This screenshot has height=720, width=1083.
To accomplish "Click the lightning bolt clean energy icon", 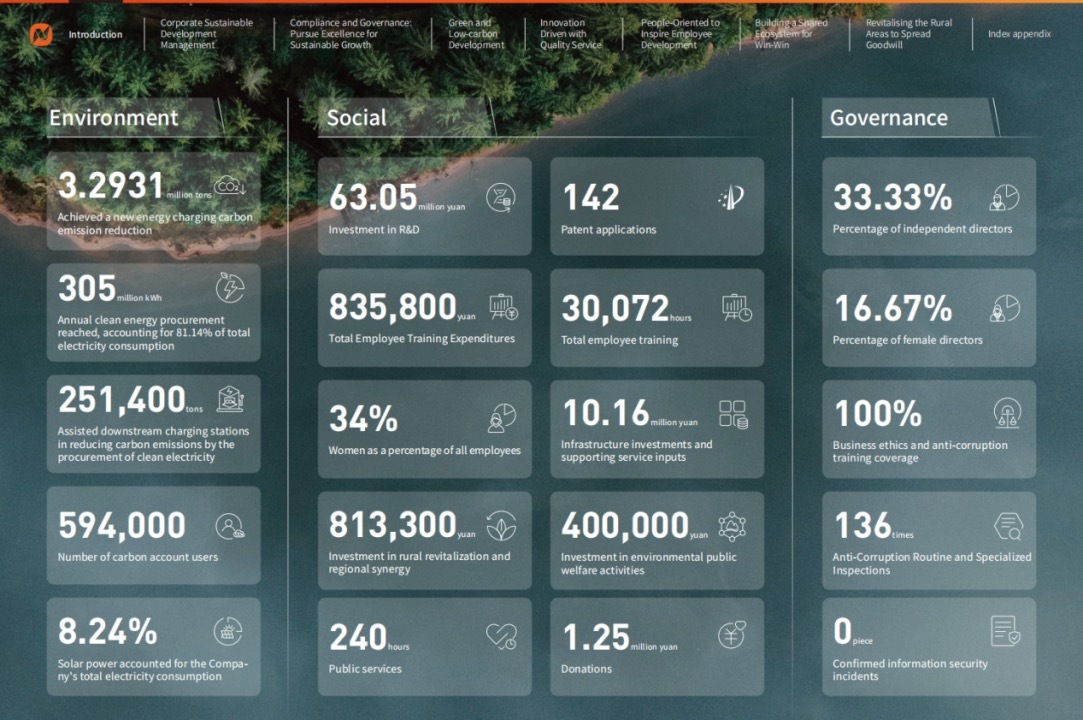I will 230,288.
